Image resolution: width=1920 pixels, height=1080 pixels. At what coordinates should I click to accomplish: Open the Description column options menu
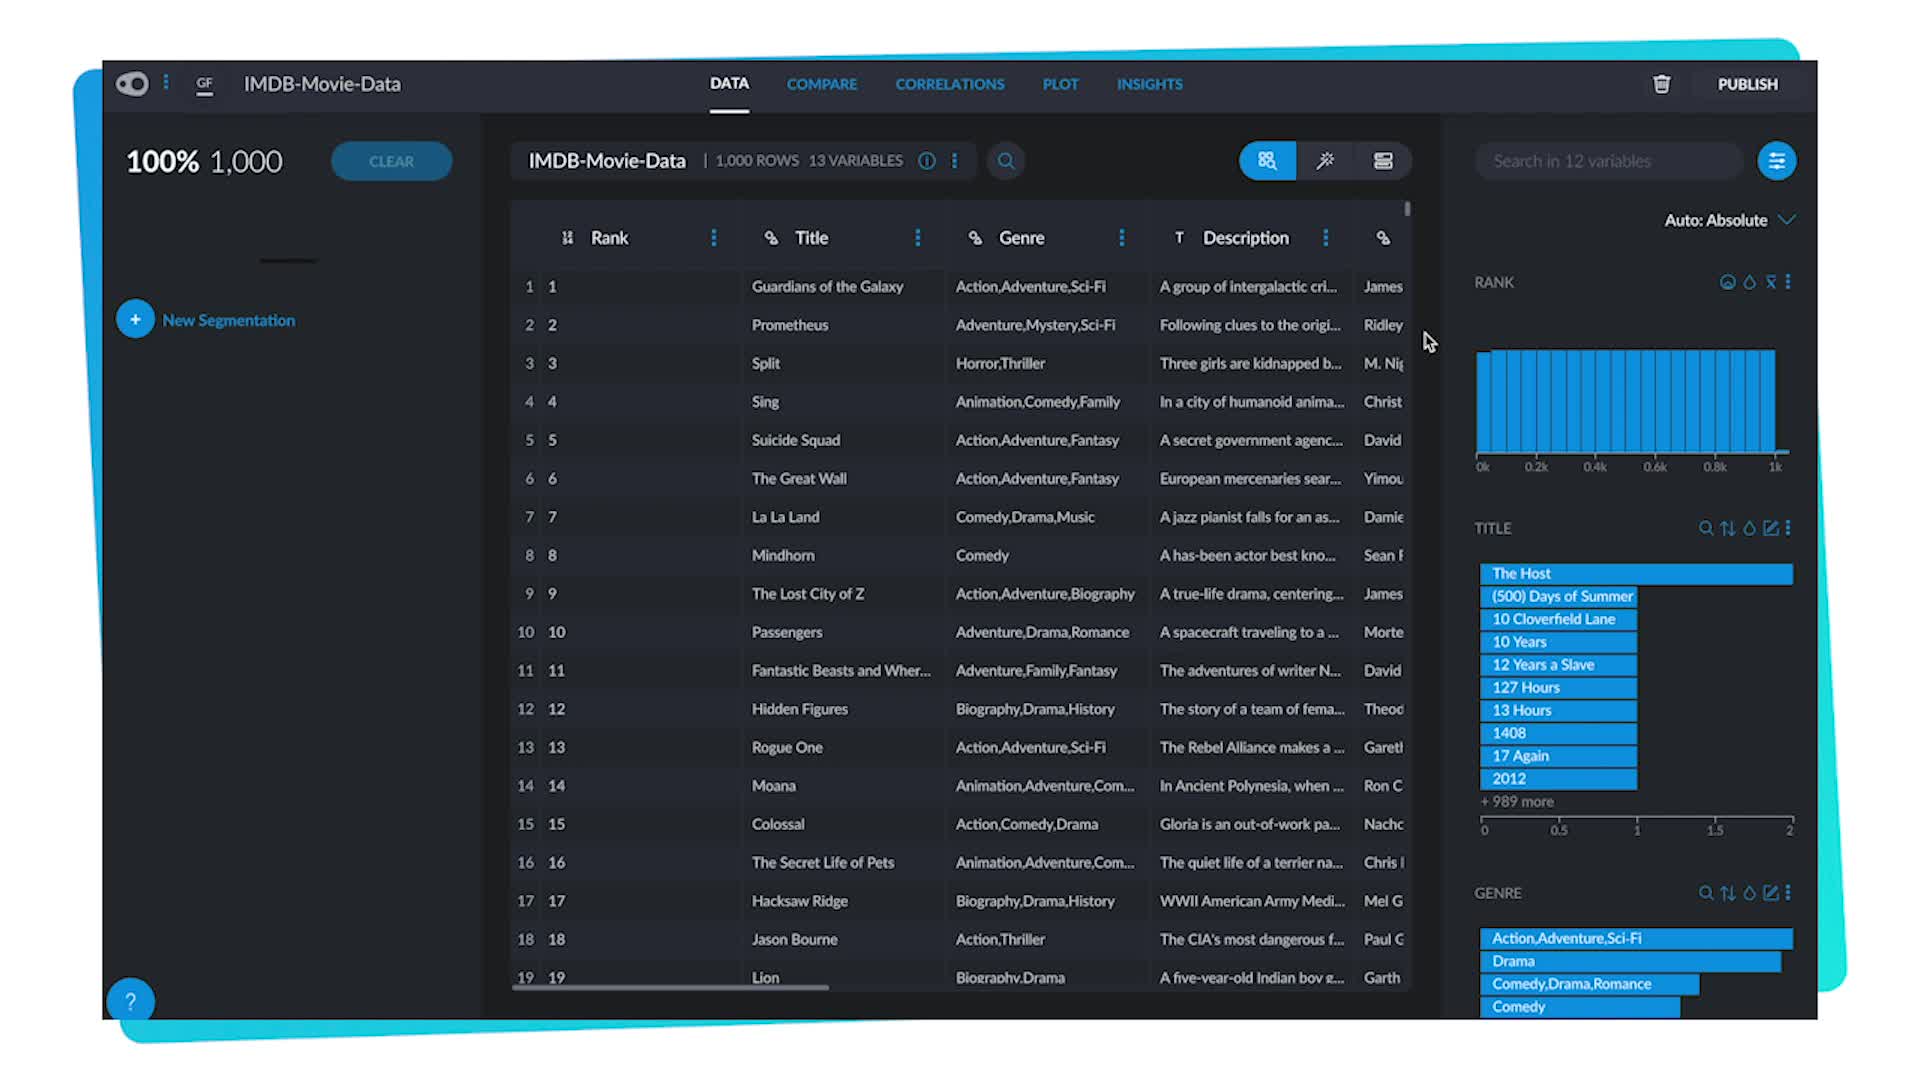point(1325,238)
